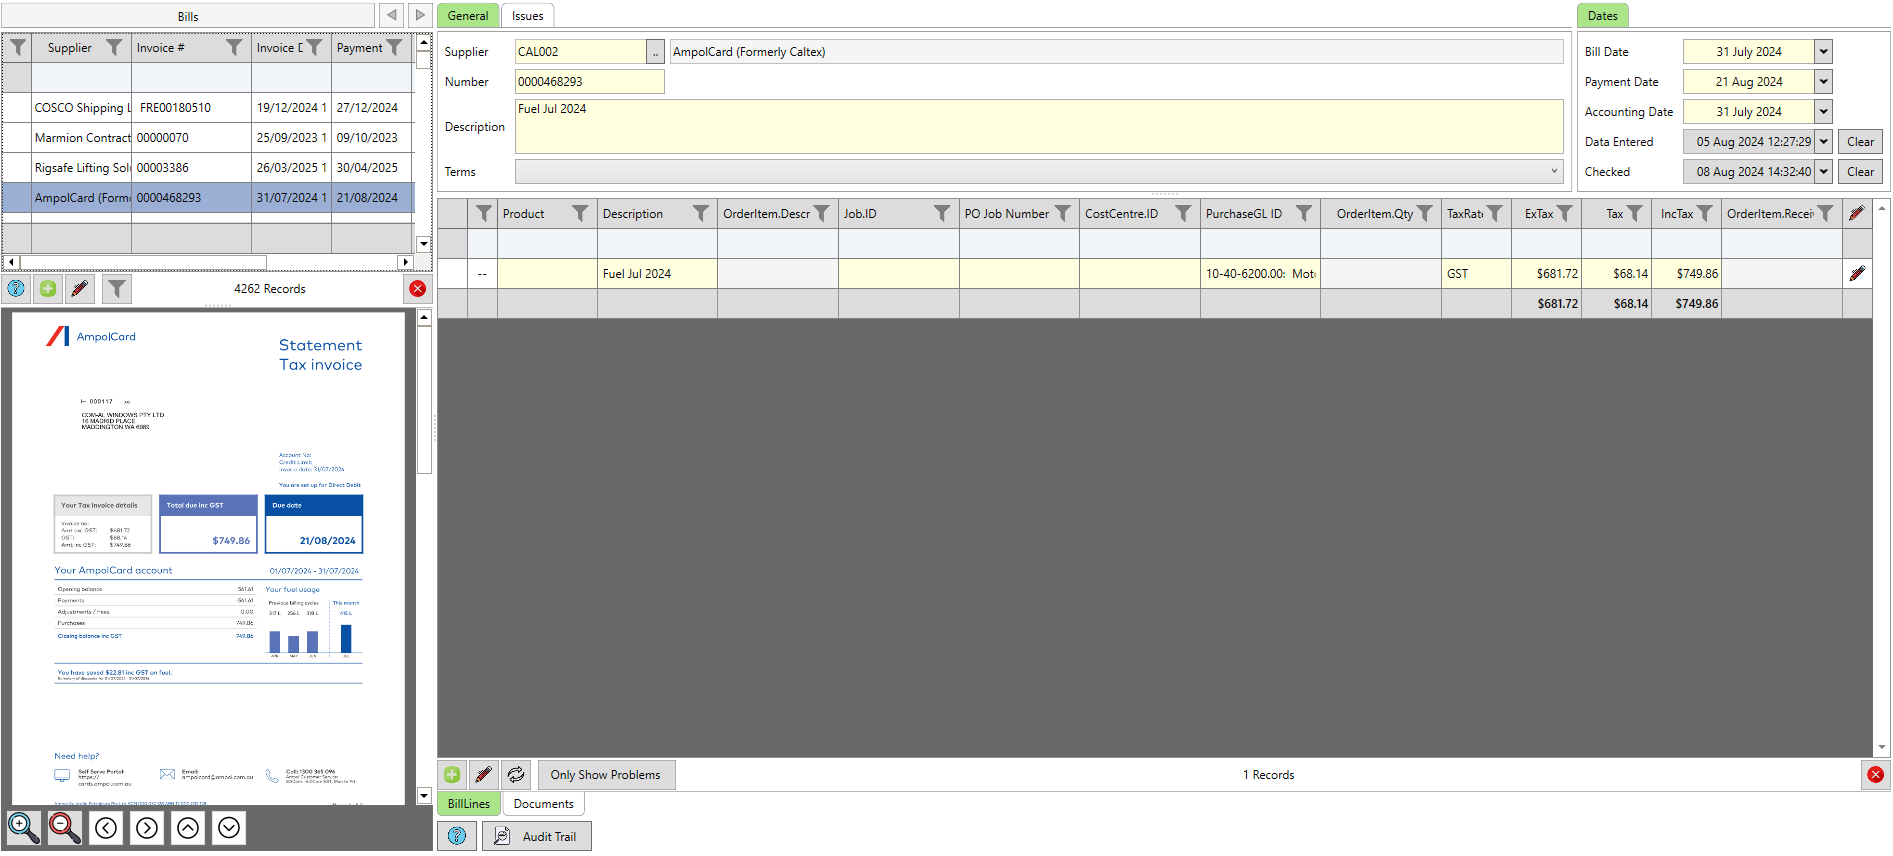Open the Bill Date dropdown

point(1824,52)
